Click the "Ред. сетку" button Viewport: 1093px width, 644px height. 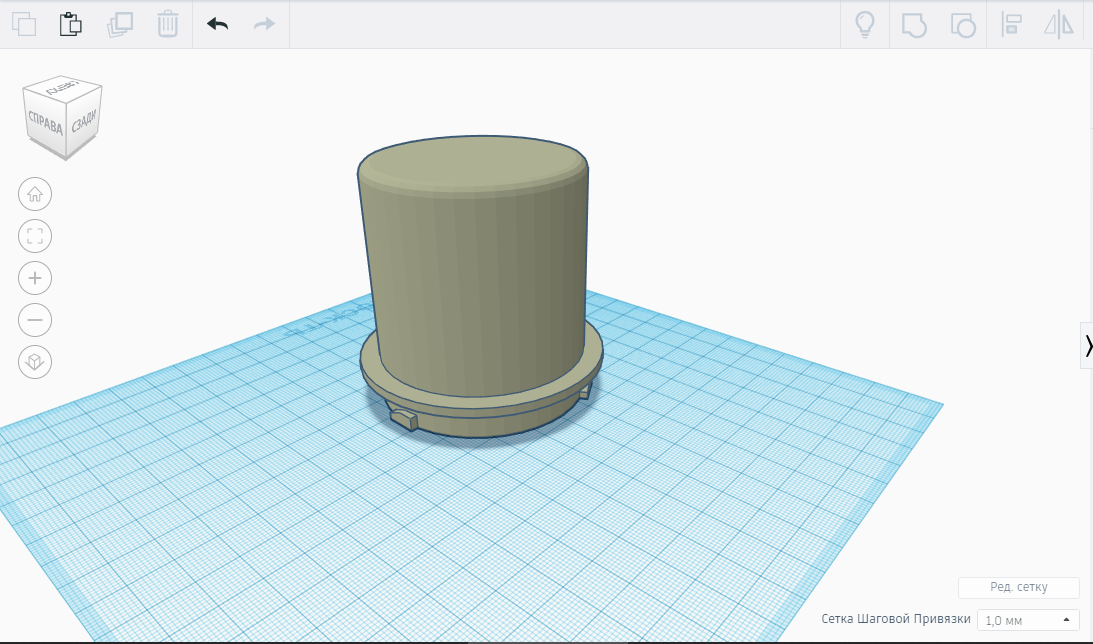(1018, 588)
